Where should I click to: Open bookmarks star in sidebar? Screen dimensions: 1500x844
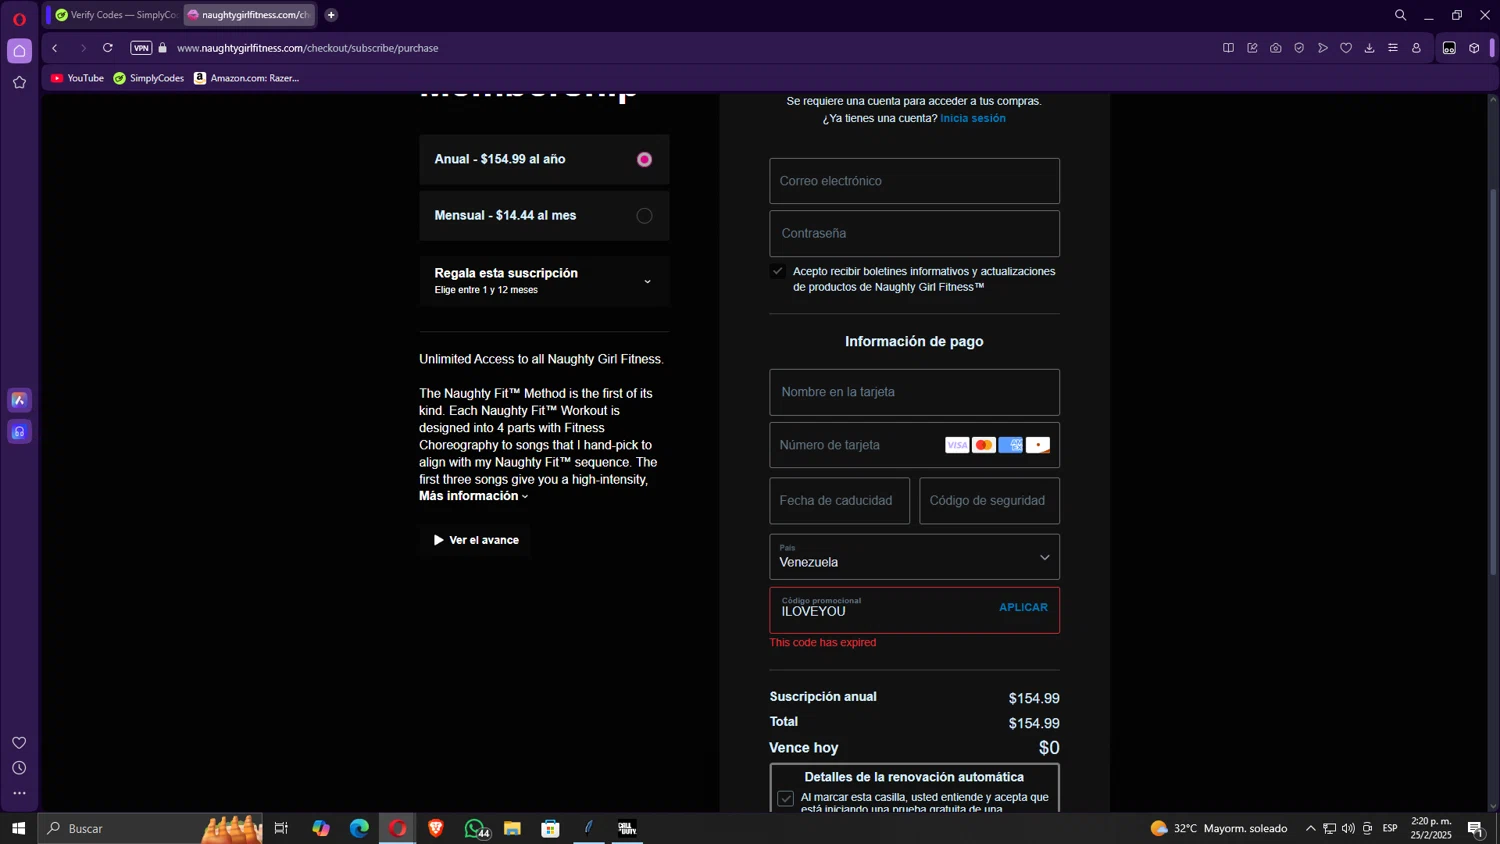click(x=19, y=83)
